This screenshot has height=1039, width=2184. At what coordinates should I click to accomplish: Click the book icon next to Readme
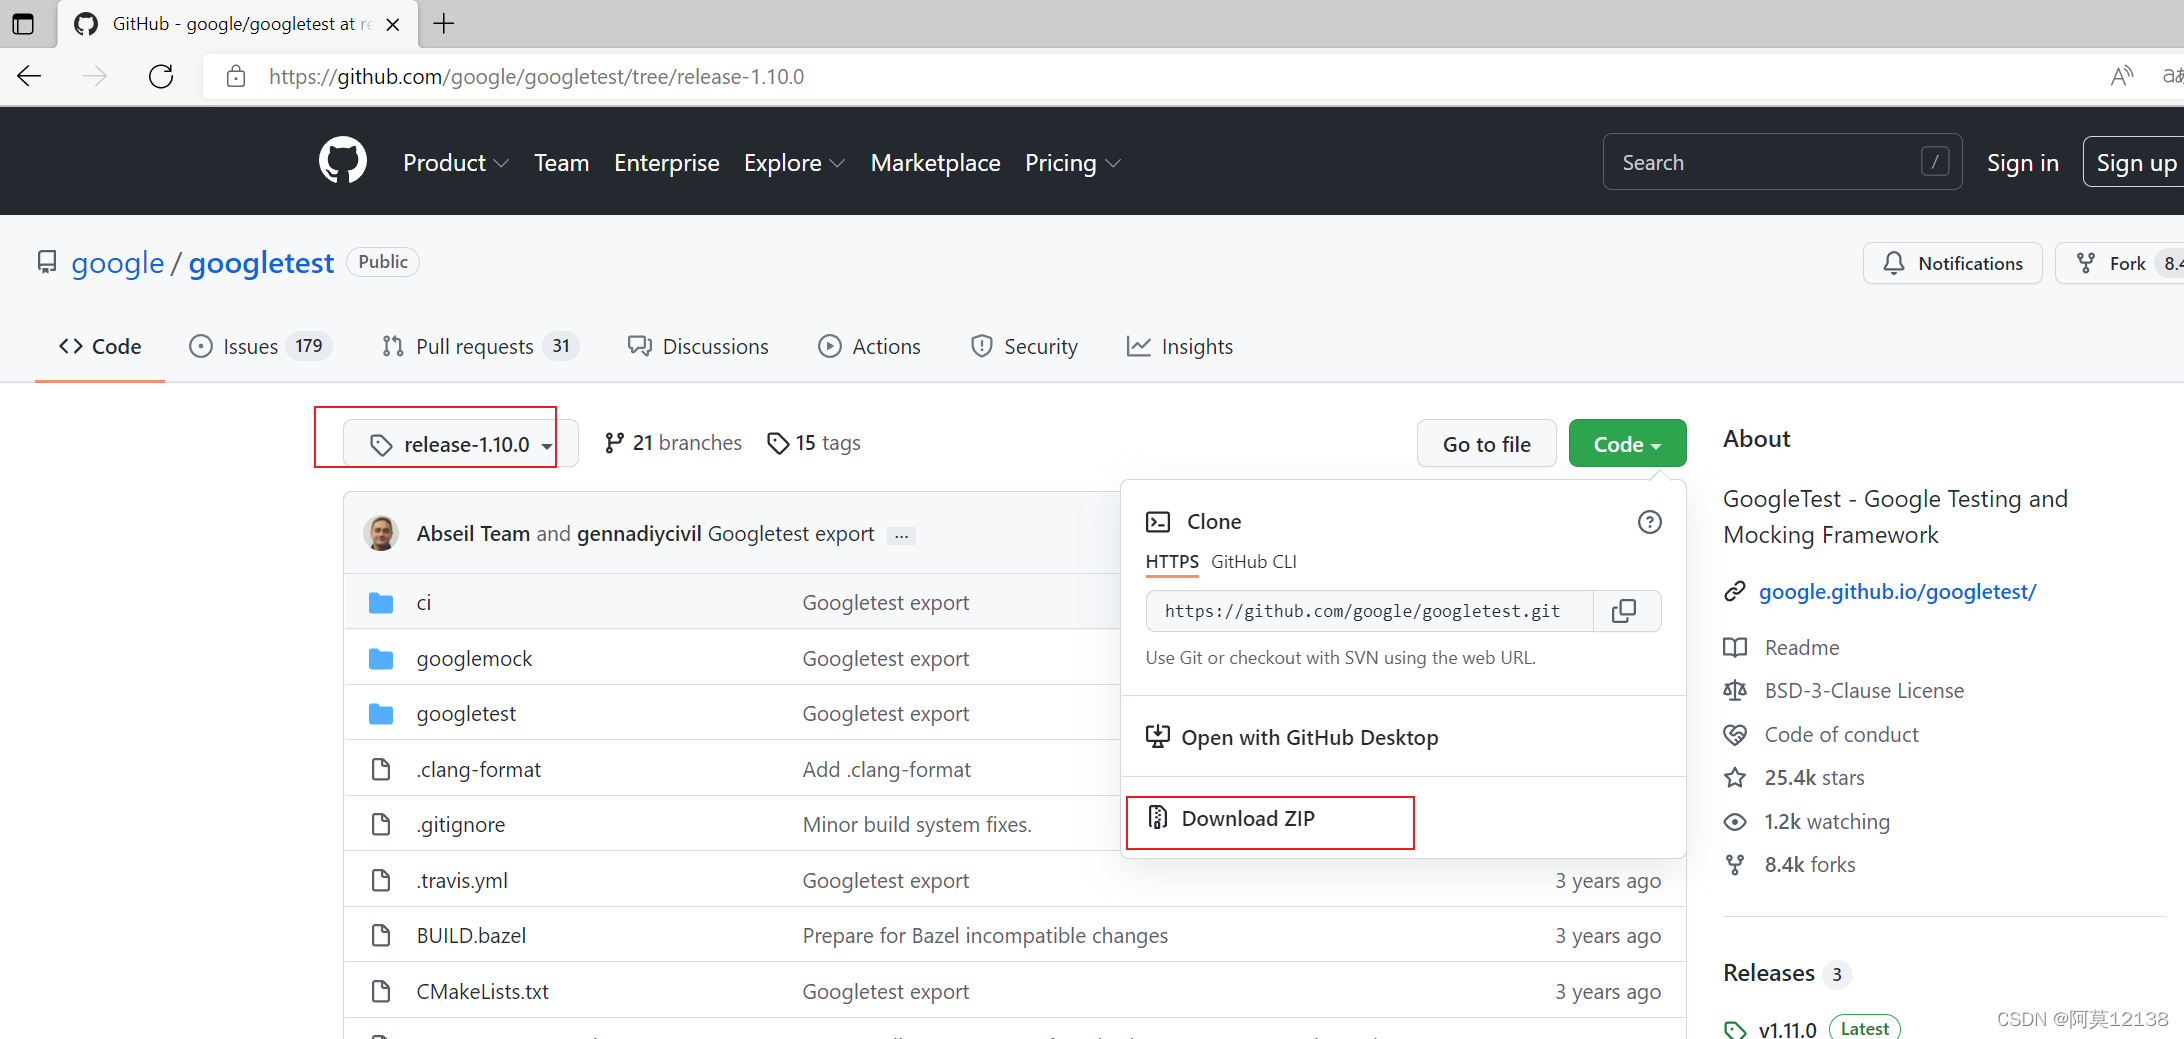pos(1735,648)
